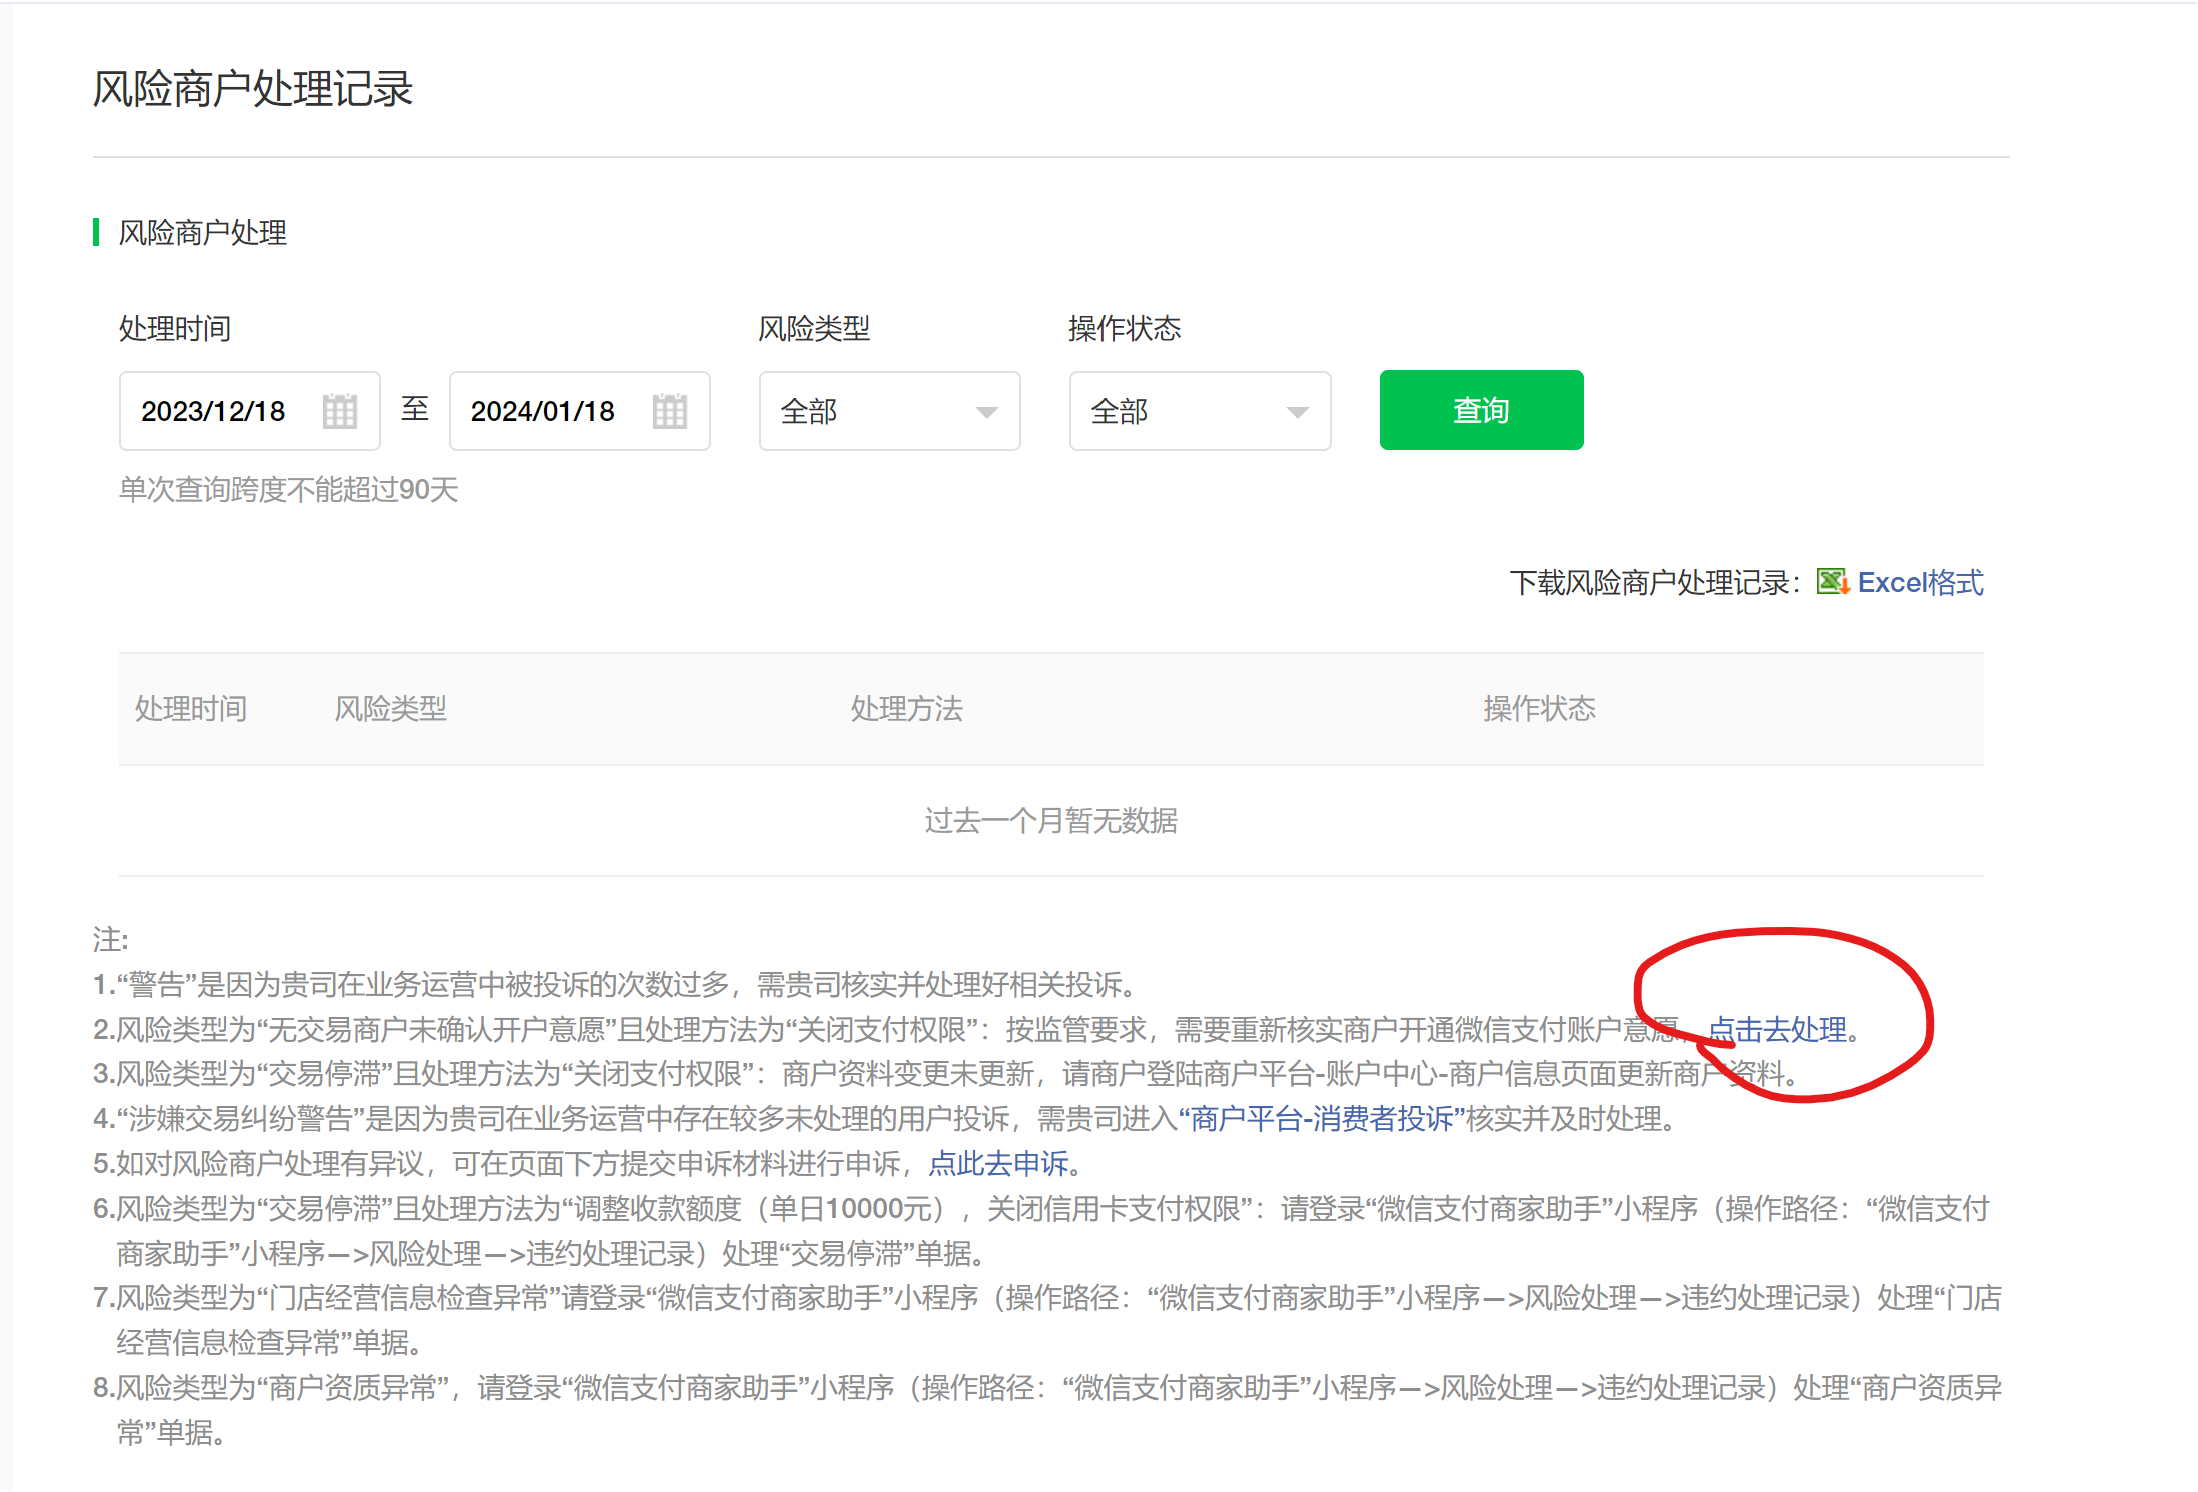Viewport: 2198px width, 1492px height.
Task: Open the 点此去申诉 appeal link
Action: click(x=998, y=1163)
